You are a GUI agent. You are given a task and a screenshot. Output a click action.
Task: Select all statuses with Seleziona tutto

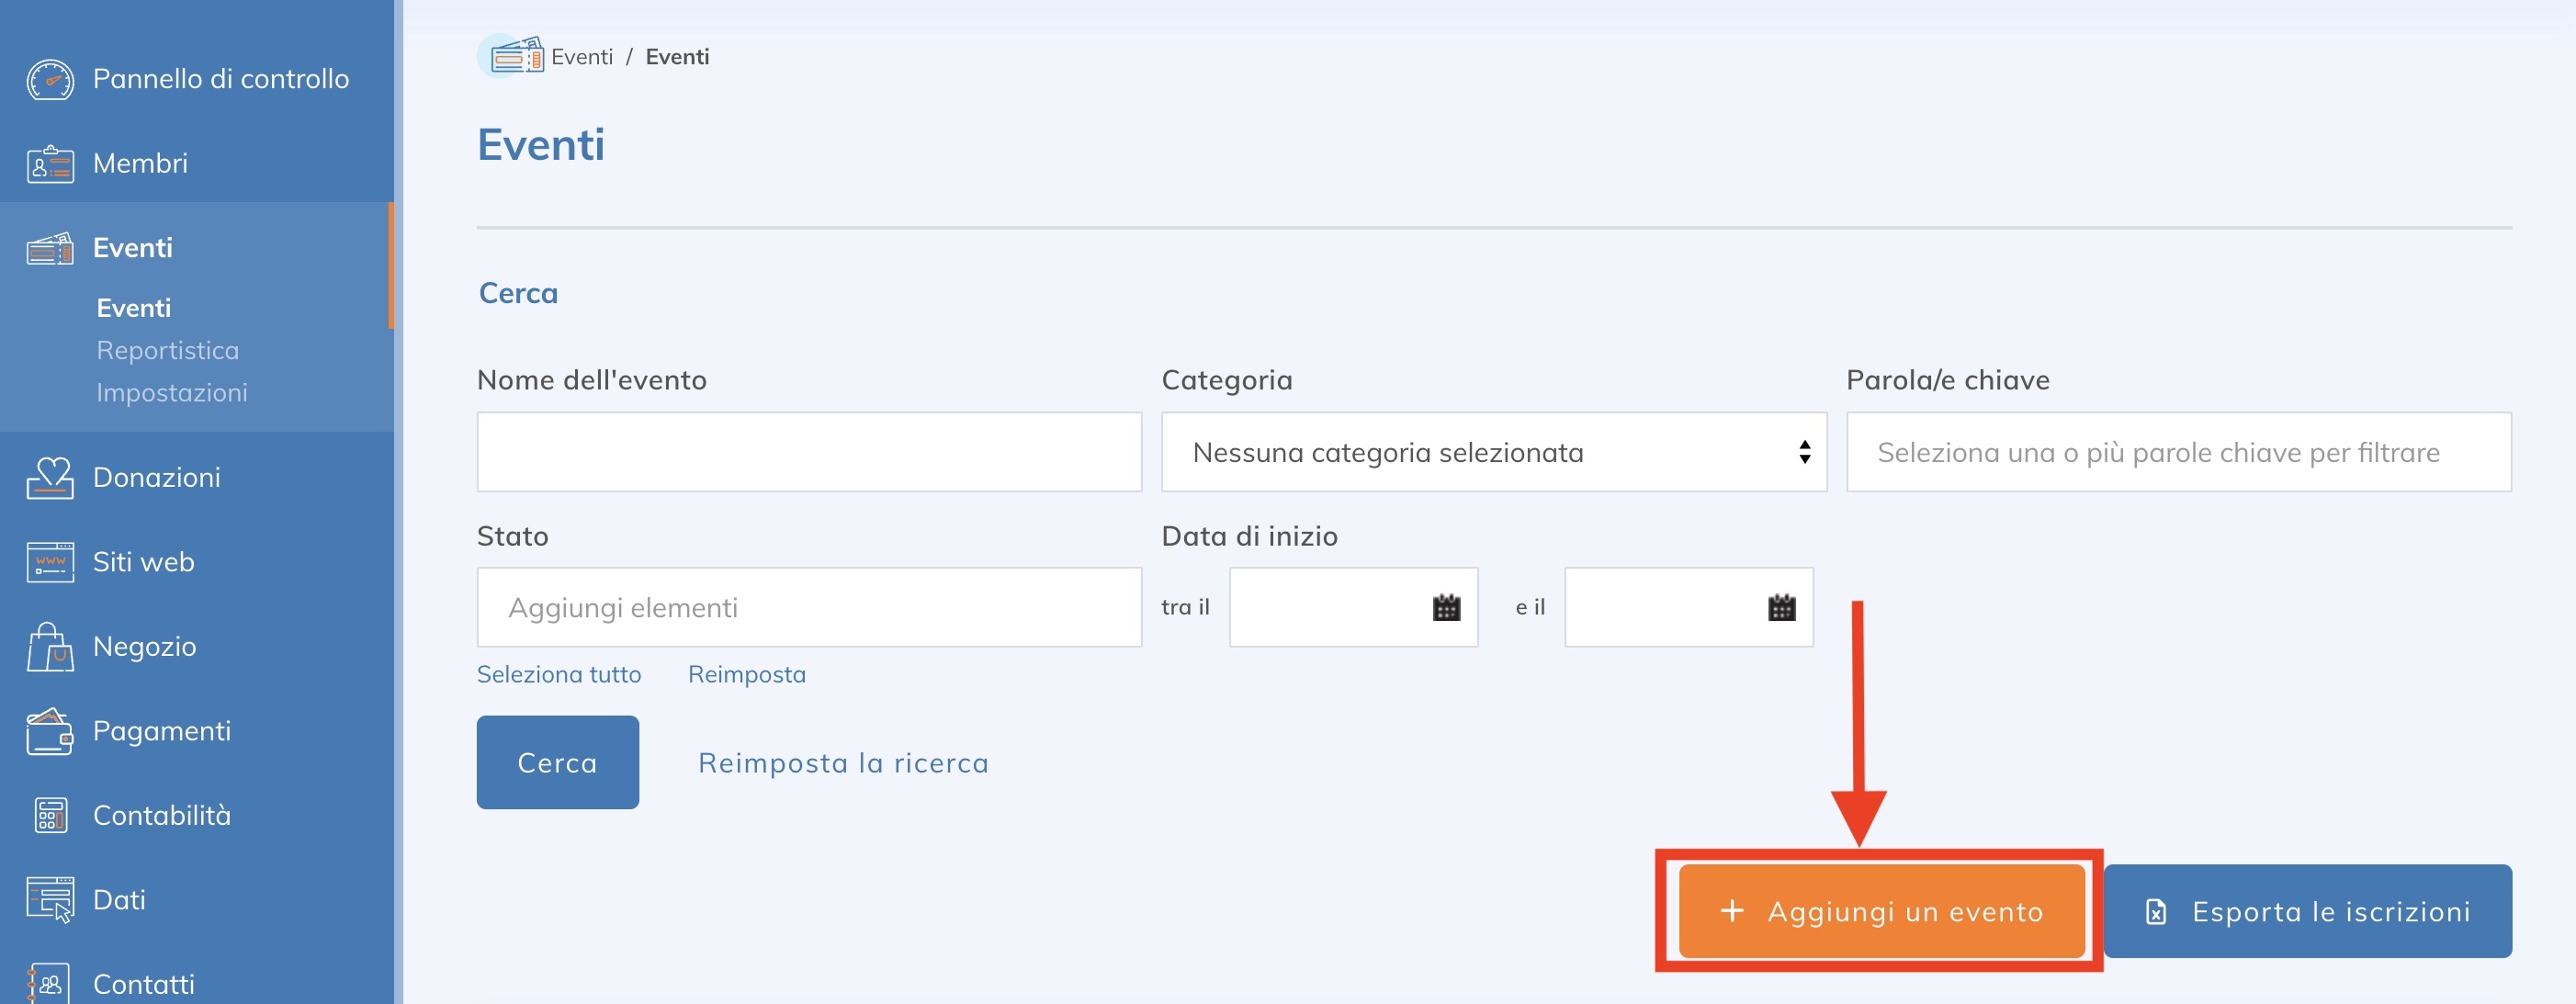[559, 674]
